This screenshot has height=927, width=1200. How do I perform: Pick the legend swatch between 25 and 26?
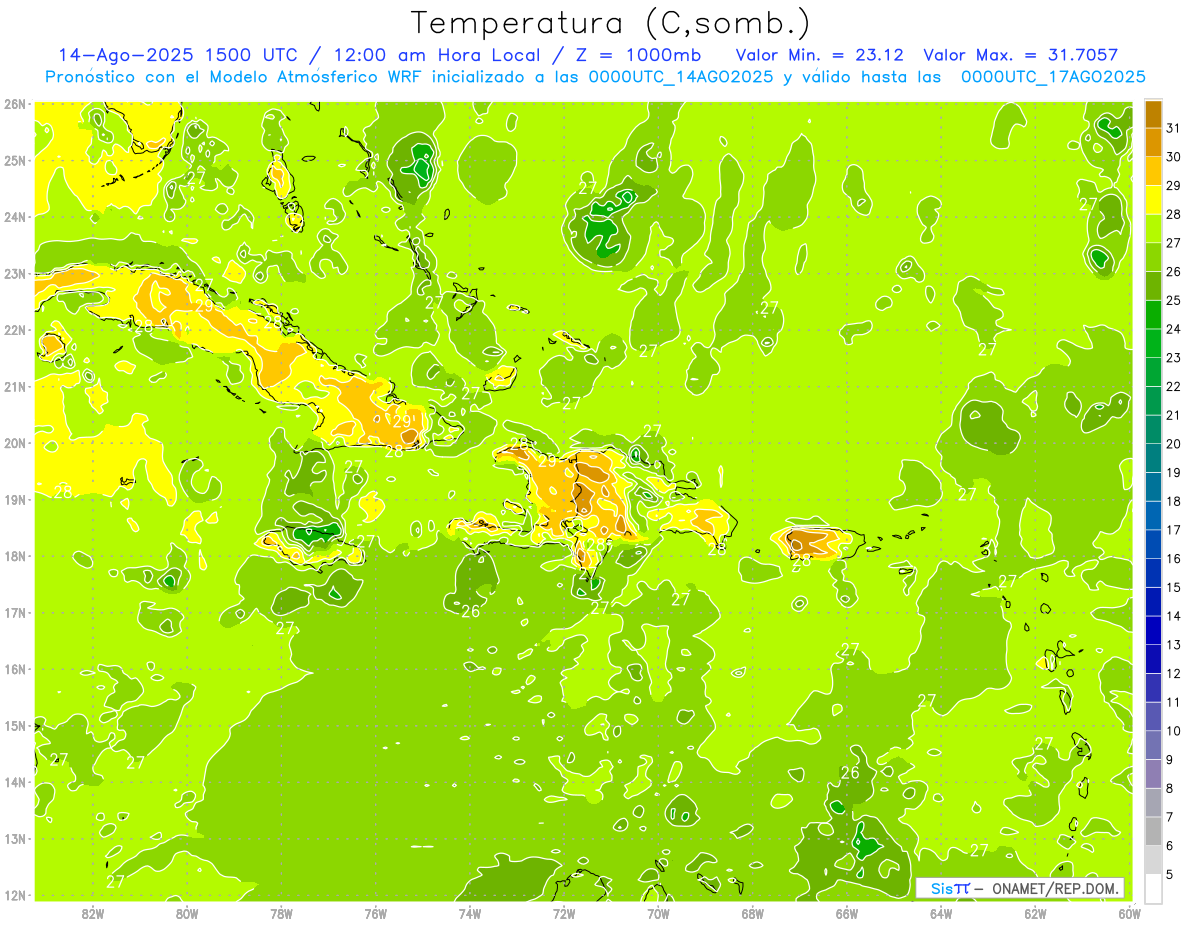[x=1153, y=286]
